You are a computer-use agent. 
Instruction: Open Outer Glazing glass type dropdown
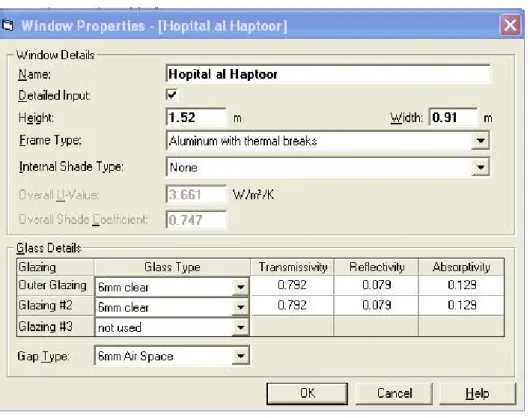click(240, 287)
